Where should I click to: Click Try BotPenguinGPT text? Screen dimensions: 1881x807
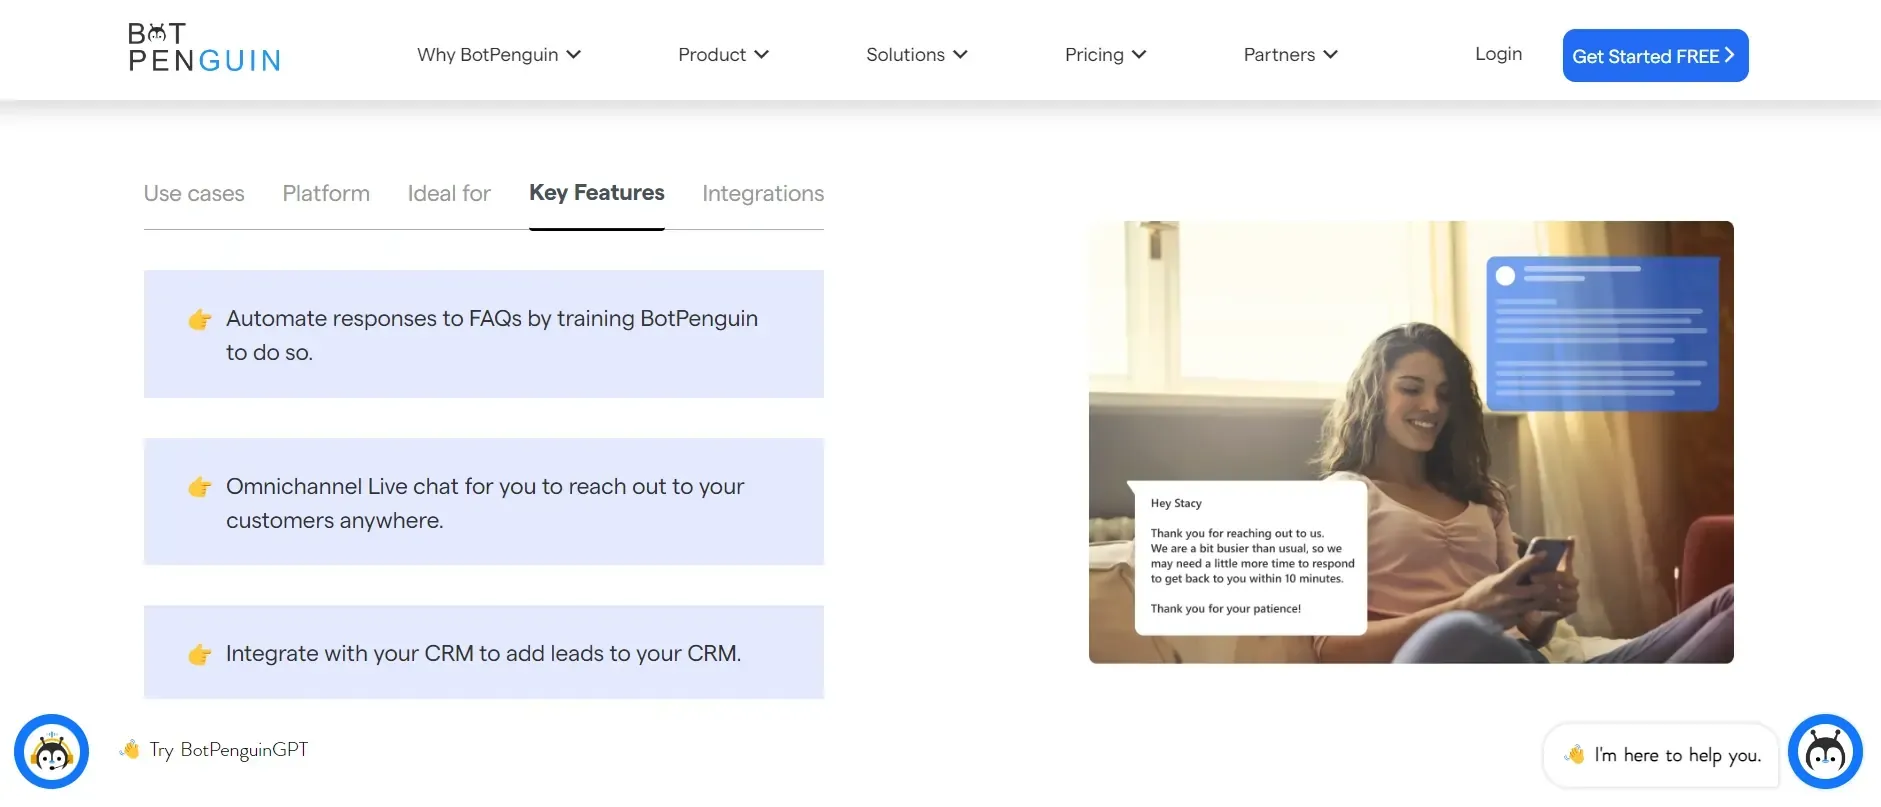[229, 750]
